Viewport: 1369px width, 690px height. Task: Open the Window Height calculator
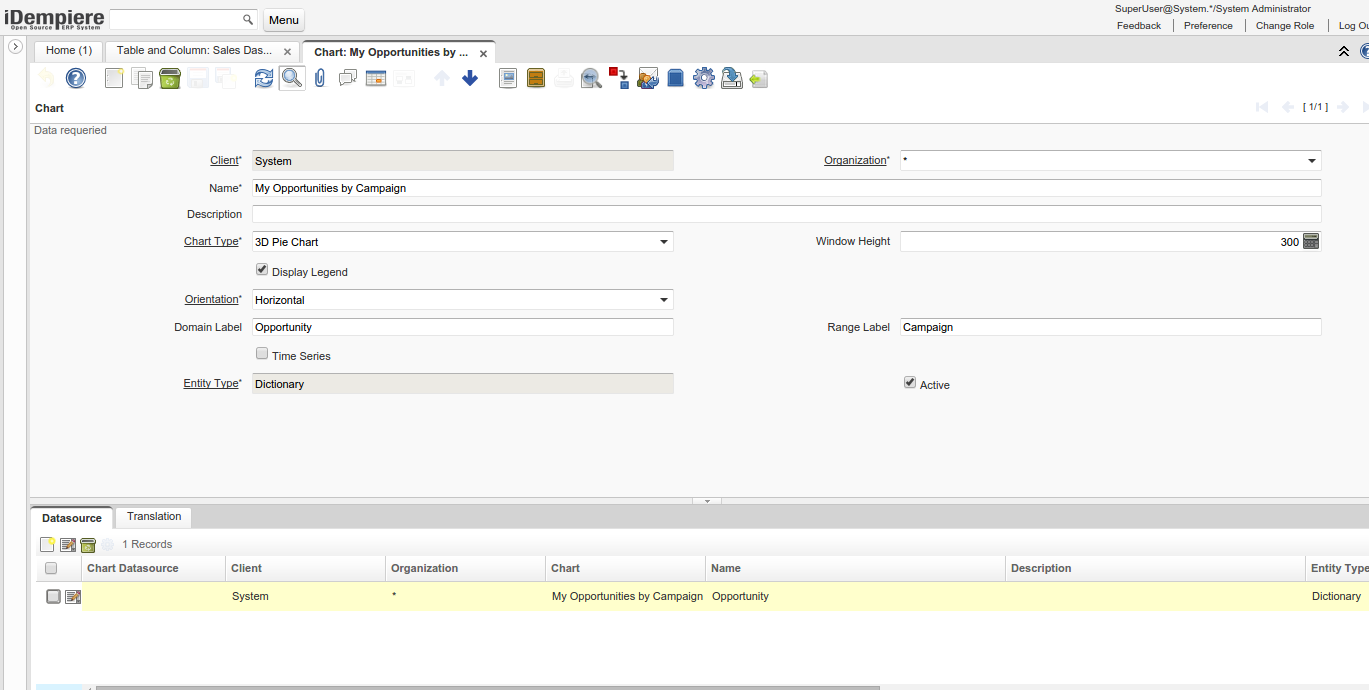(x=1311, y=241)
